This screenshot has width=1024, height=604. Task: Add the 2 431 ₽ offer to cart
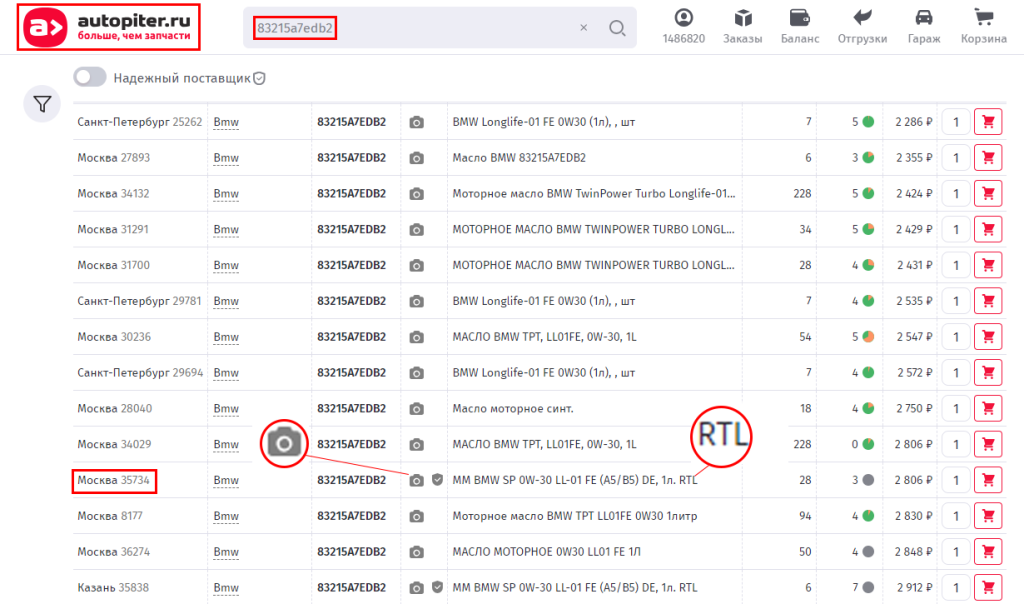pos(988,266)
